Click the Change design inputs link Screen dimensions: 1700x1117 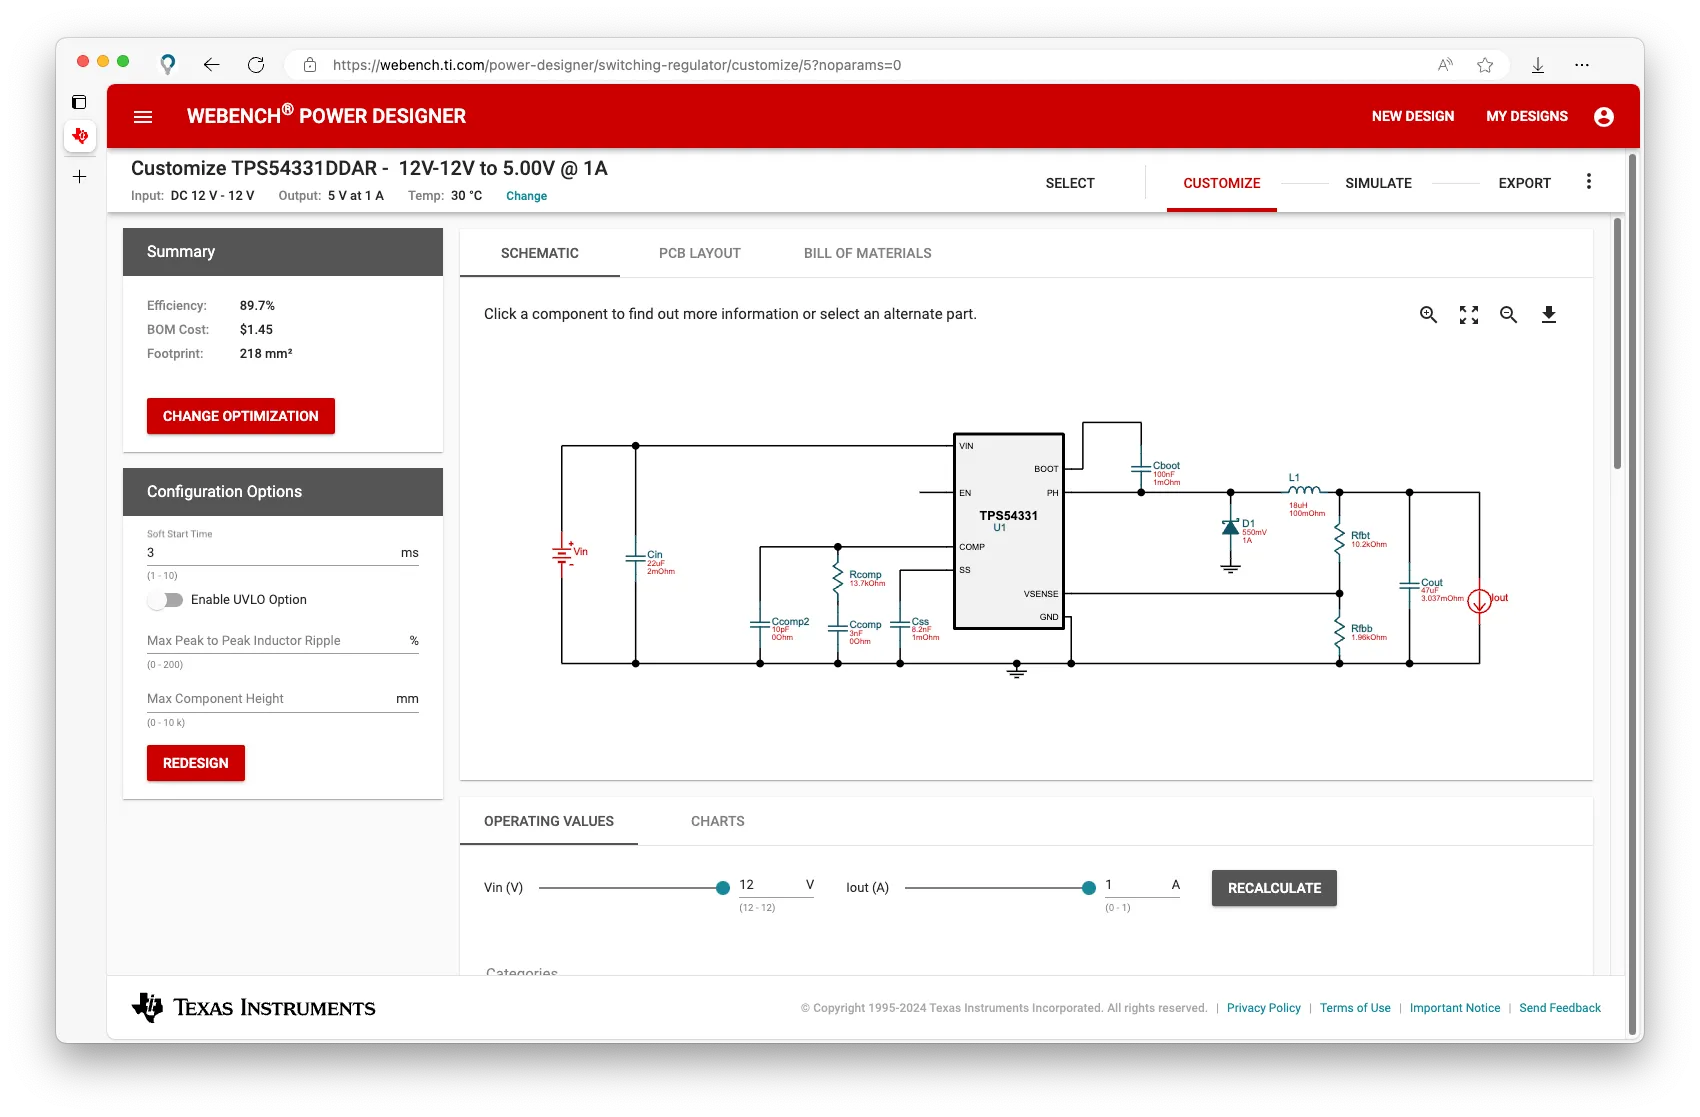click(527, 196)
